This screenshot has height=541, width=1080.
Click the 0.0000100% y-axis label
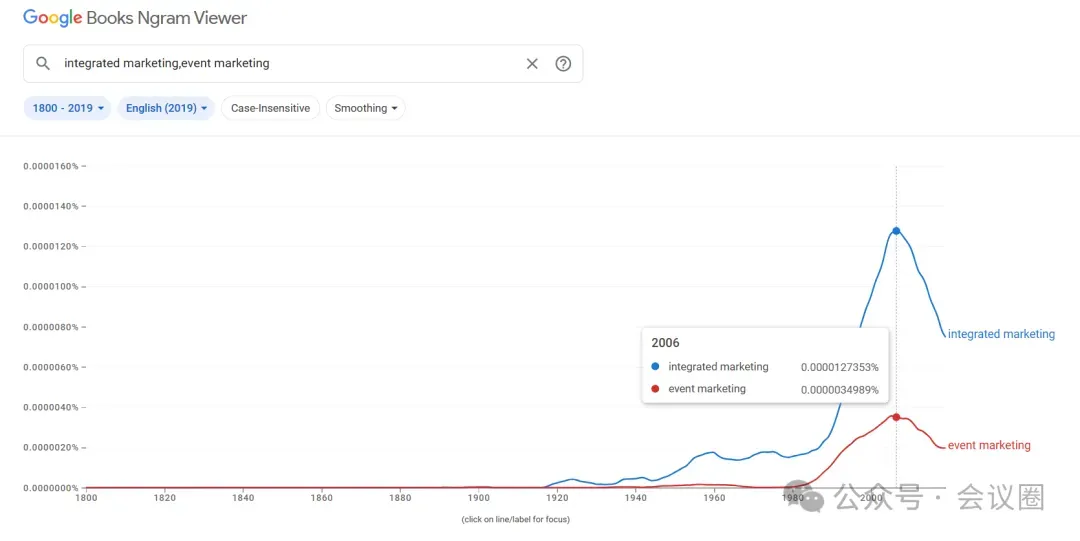pyautogui.click(x=51, y=287)
